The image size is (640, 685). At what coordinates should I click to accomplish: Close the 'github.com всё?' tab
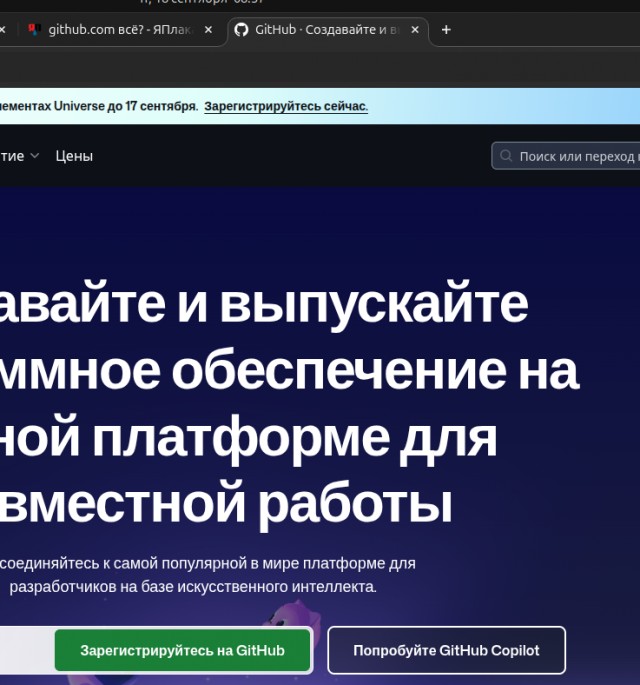pyautogui.click(x=208, y=30)
